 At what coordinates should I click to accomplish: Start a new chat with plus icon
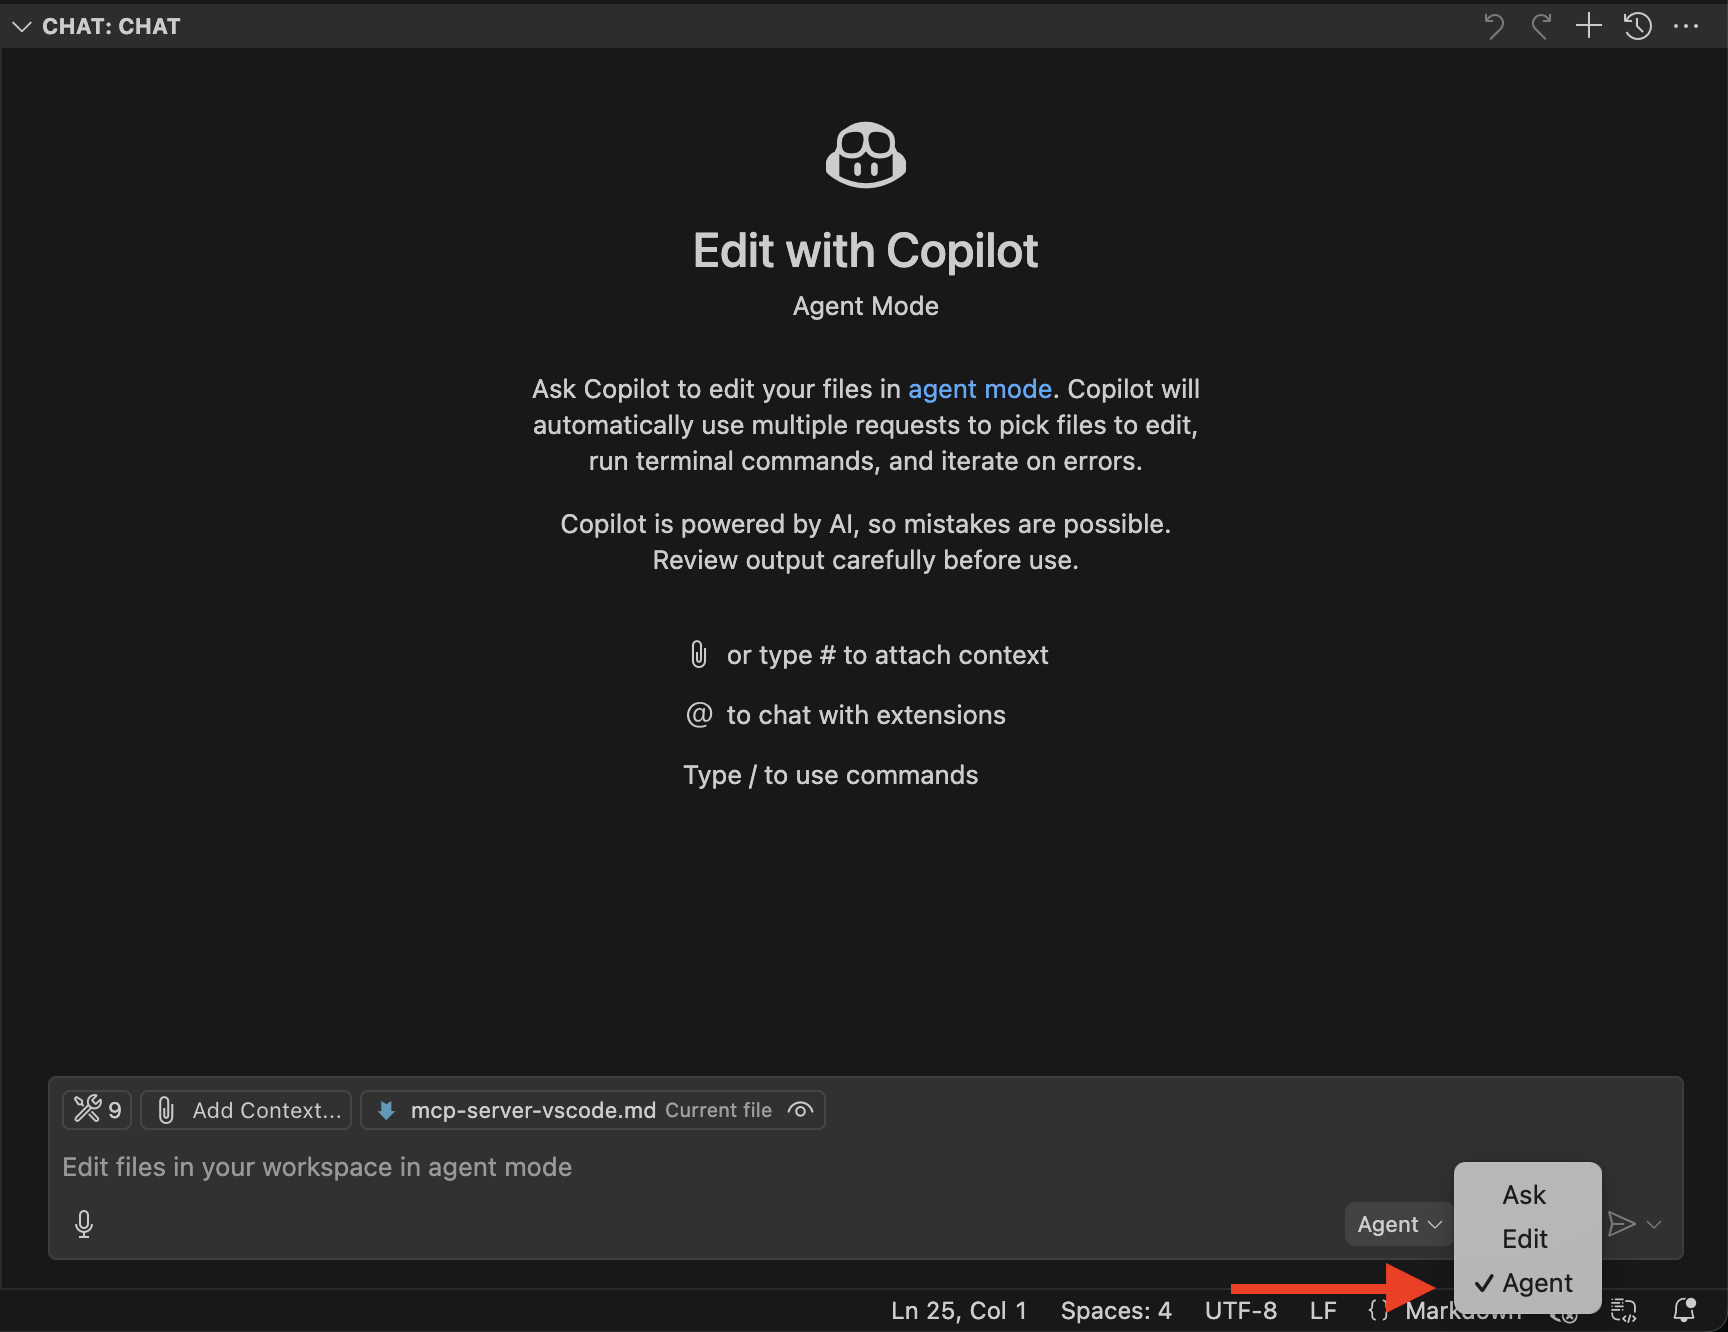pos(1589,26)
